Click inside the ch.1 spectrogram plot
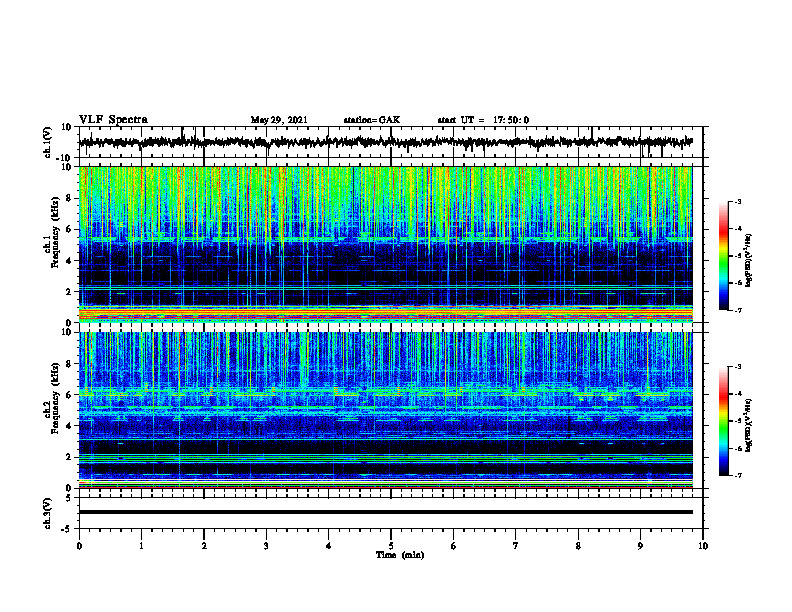Screen dimensions: 792x612 [x=386, y=244]
